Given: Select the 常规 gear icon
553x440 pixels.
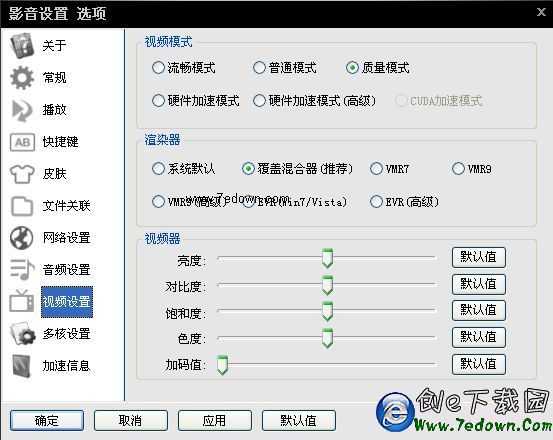Looking at the screenshot, I should click(22, 78).
